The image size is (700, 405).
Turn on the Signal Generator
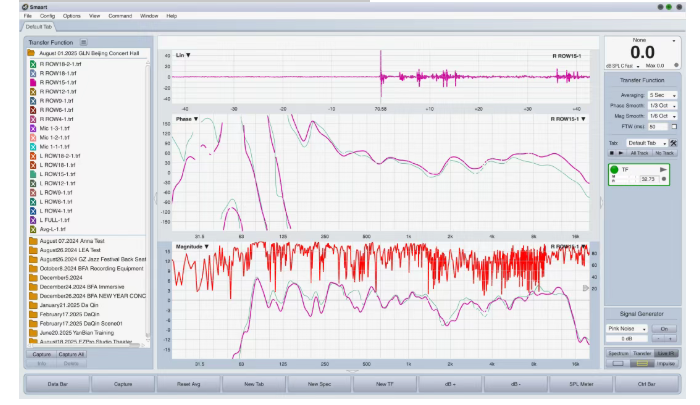tap(663, 327)
